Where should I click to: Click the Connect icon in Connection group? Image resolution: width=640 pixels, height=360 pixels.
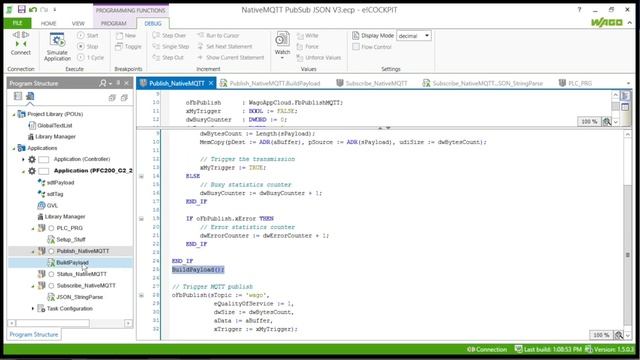click(x=20, y=40)
